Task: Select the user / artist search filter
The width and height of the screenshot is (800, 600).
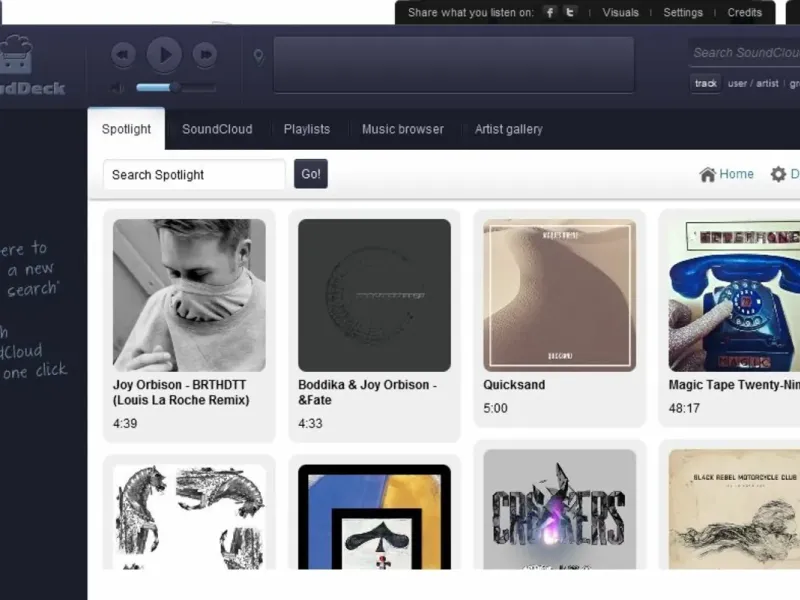Action: pyautogui.click(x=753, y=83)
